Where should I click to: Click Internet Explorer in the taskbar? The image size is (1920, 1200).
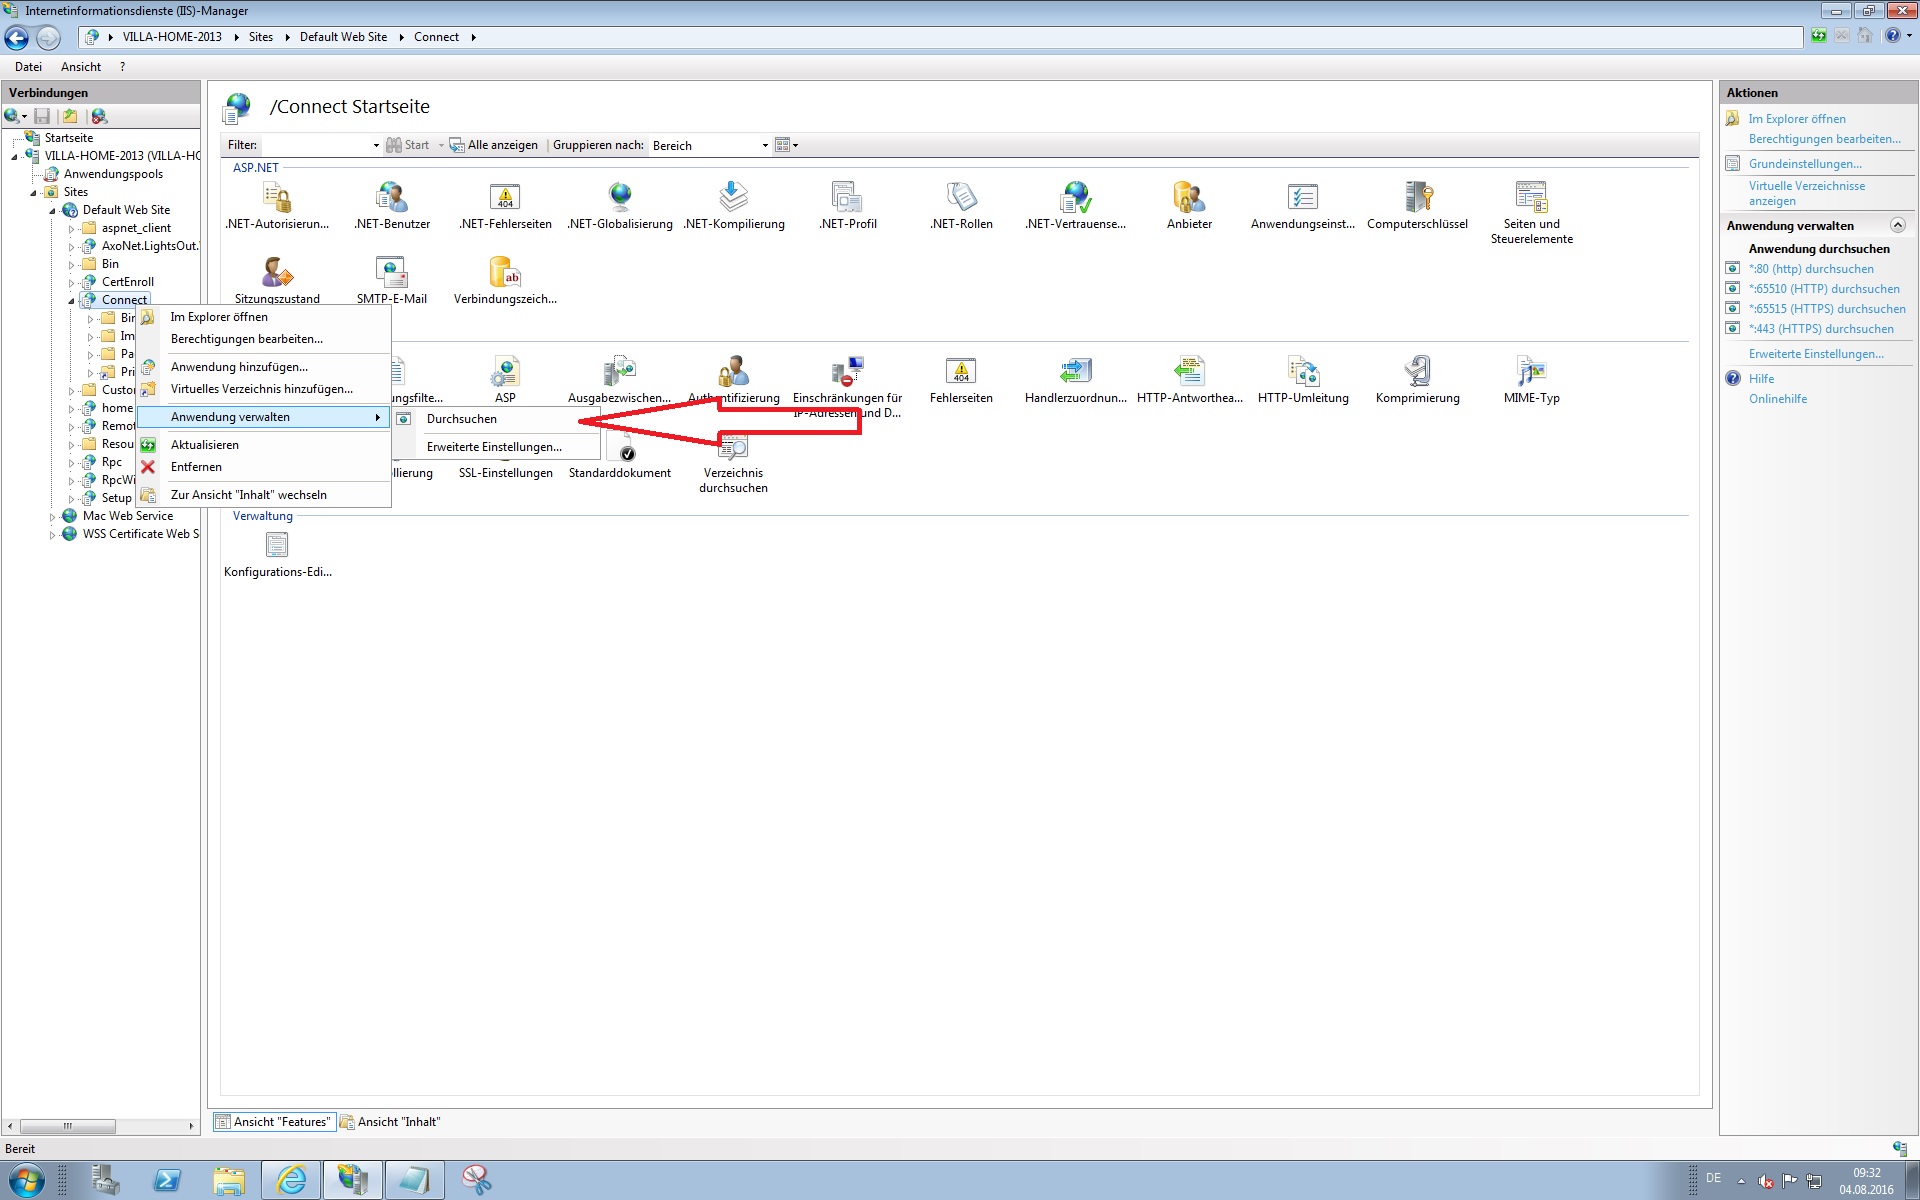point(291,1180)
